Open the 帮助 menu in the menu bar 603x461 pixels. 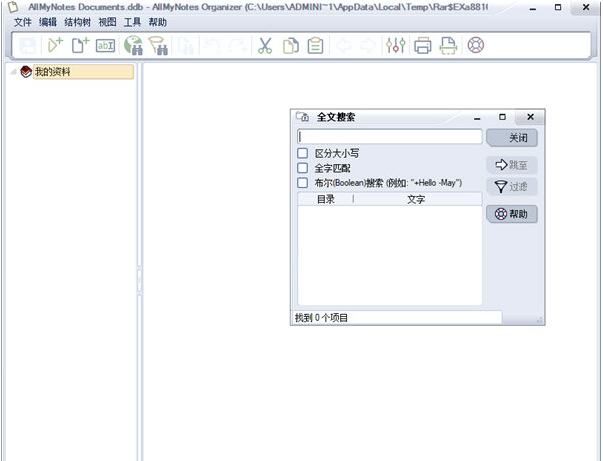click(158, 22)
